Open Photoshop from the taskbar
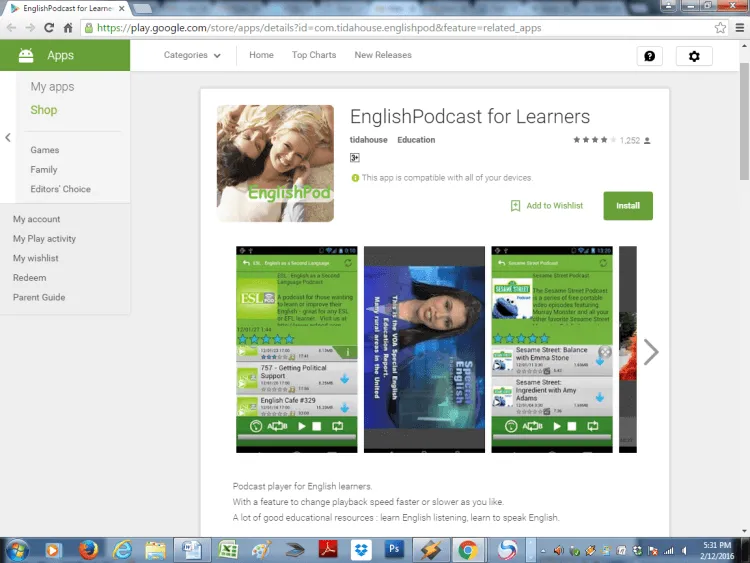This screenshot has height=563, width=750. tap(394, 549)
